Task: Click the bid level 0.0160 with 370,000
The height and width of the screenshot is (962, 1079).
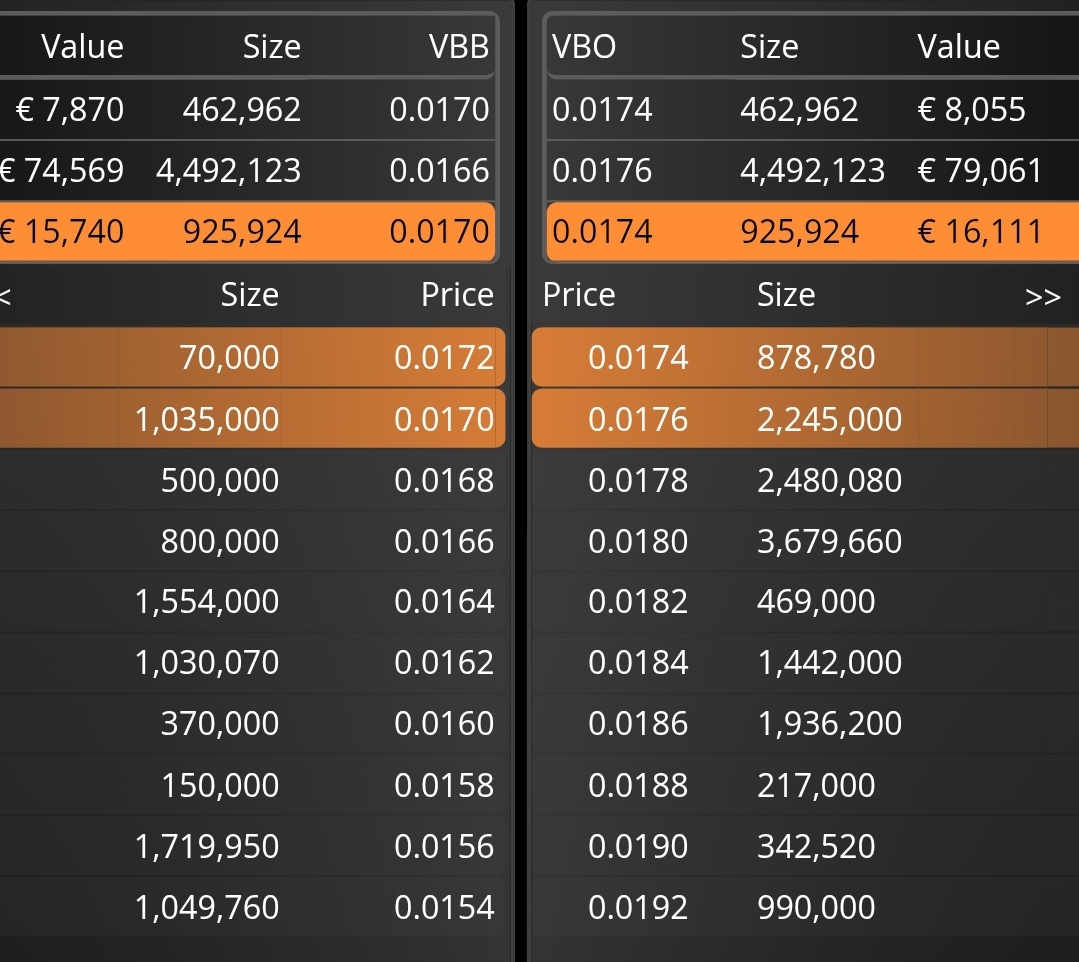Action: 253,723
